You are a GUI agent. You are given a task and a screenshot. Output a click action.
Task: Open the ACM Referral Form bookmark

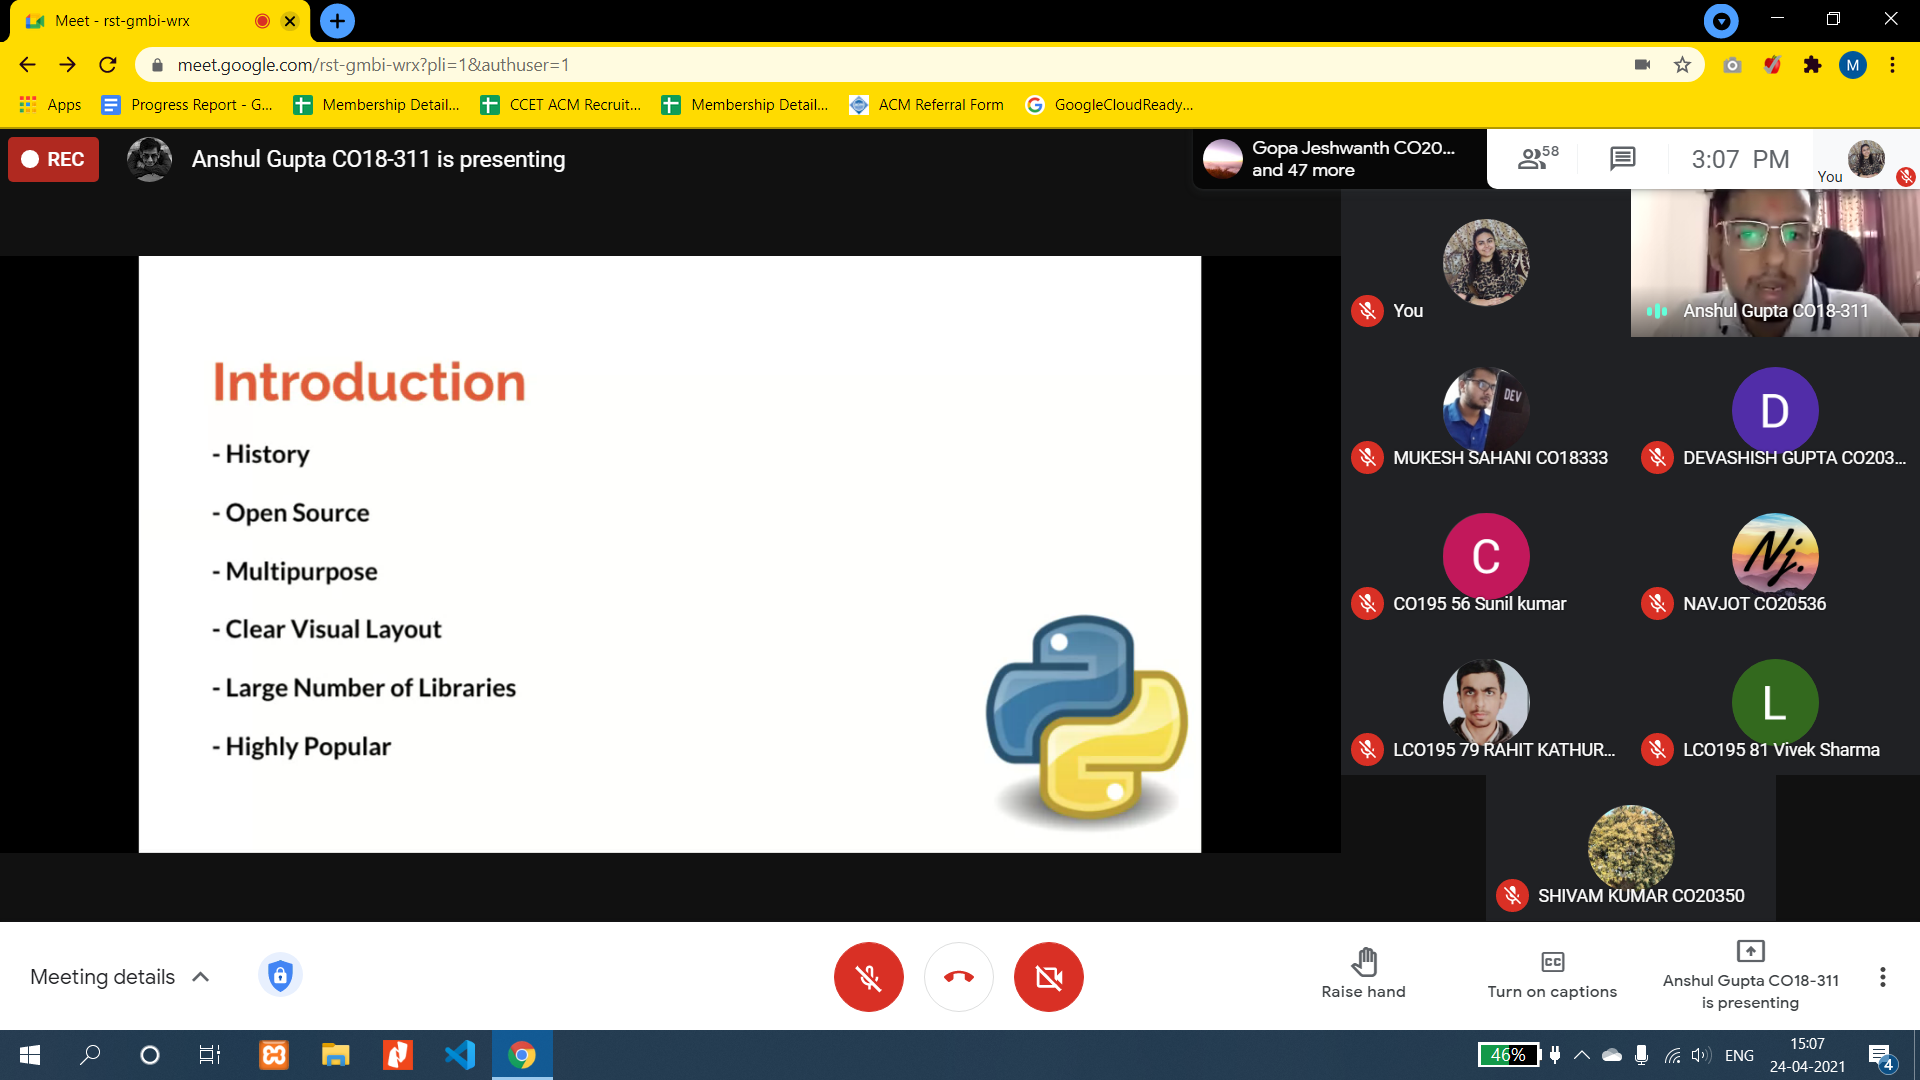927,105
